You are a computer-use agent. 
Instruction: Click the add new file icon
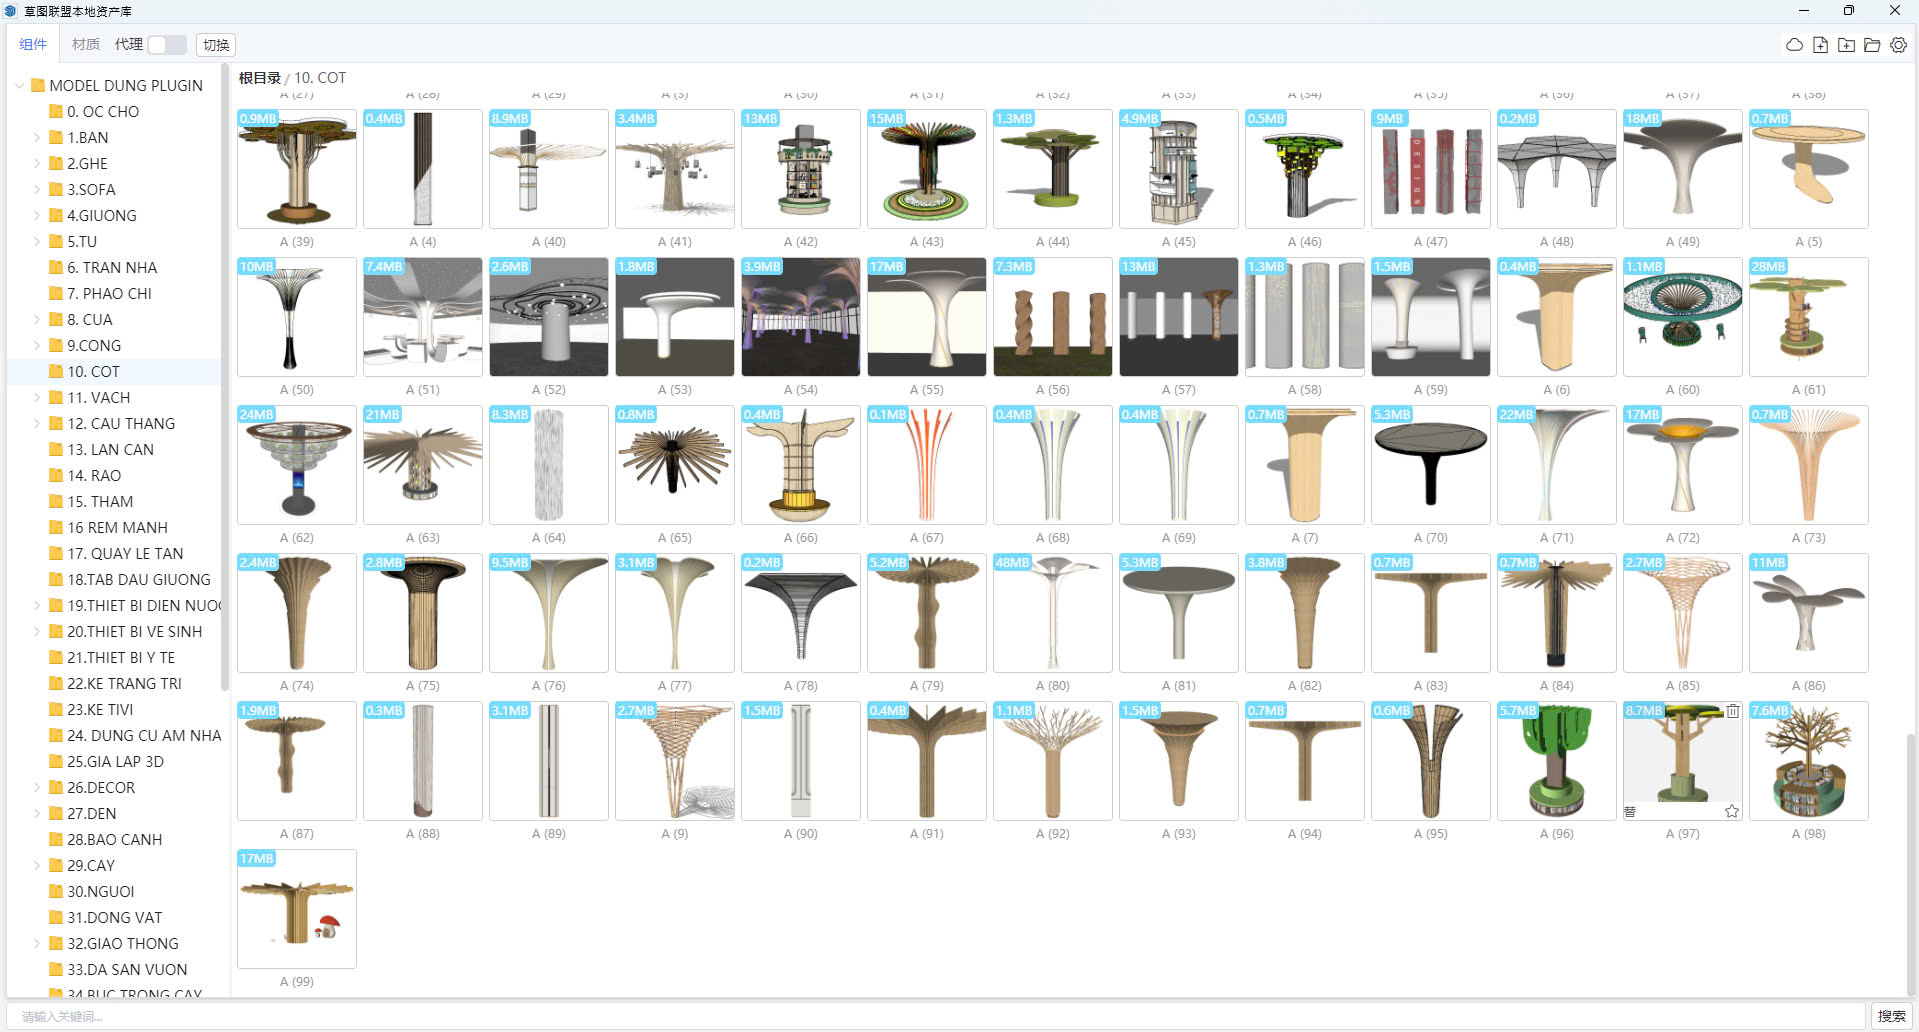(x=1820, y=45)
